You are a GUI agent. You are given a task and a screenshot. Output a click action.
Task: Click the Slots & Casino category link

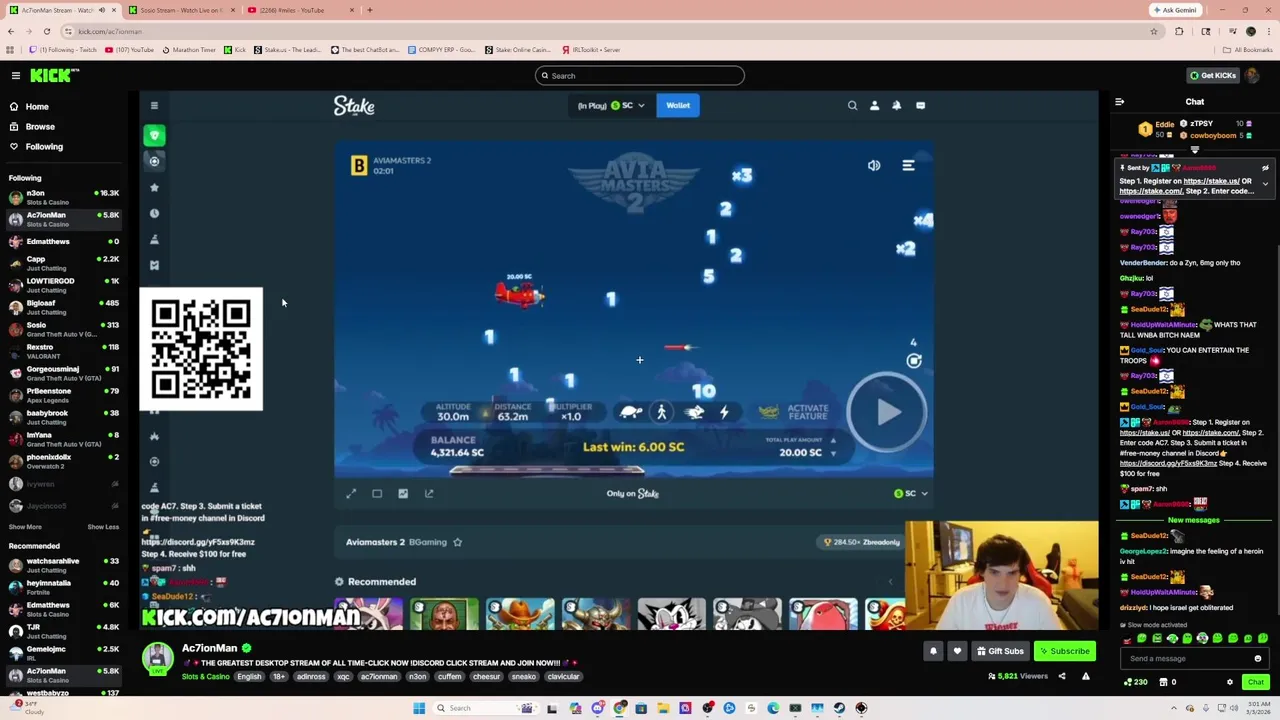click(205, 677)
